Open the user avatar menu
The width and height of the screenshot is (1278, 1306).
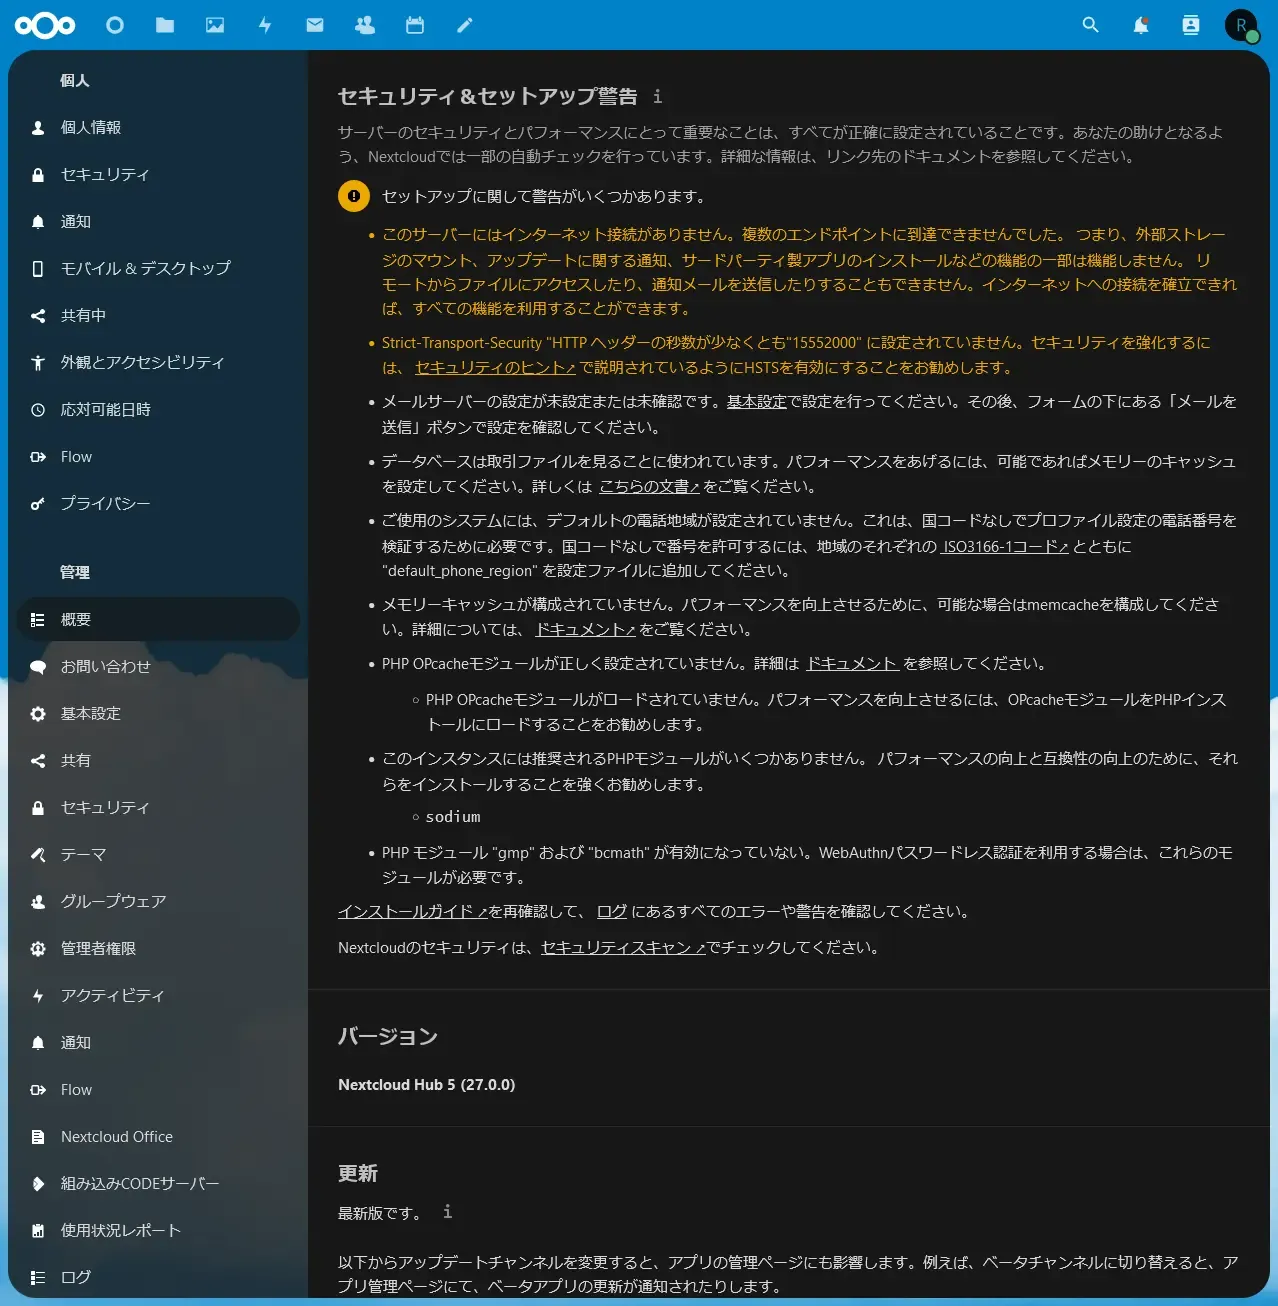1242,25
